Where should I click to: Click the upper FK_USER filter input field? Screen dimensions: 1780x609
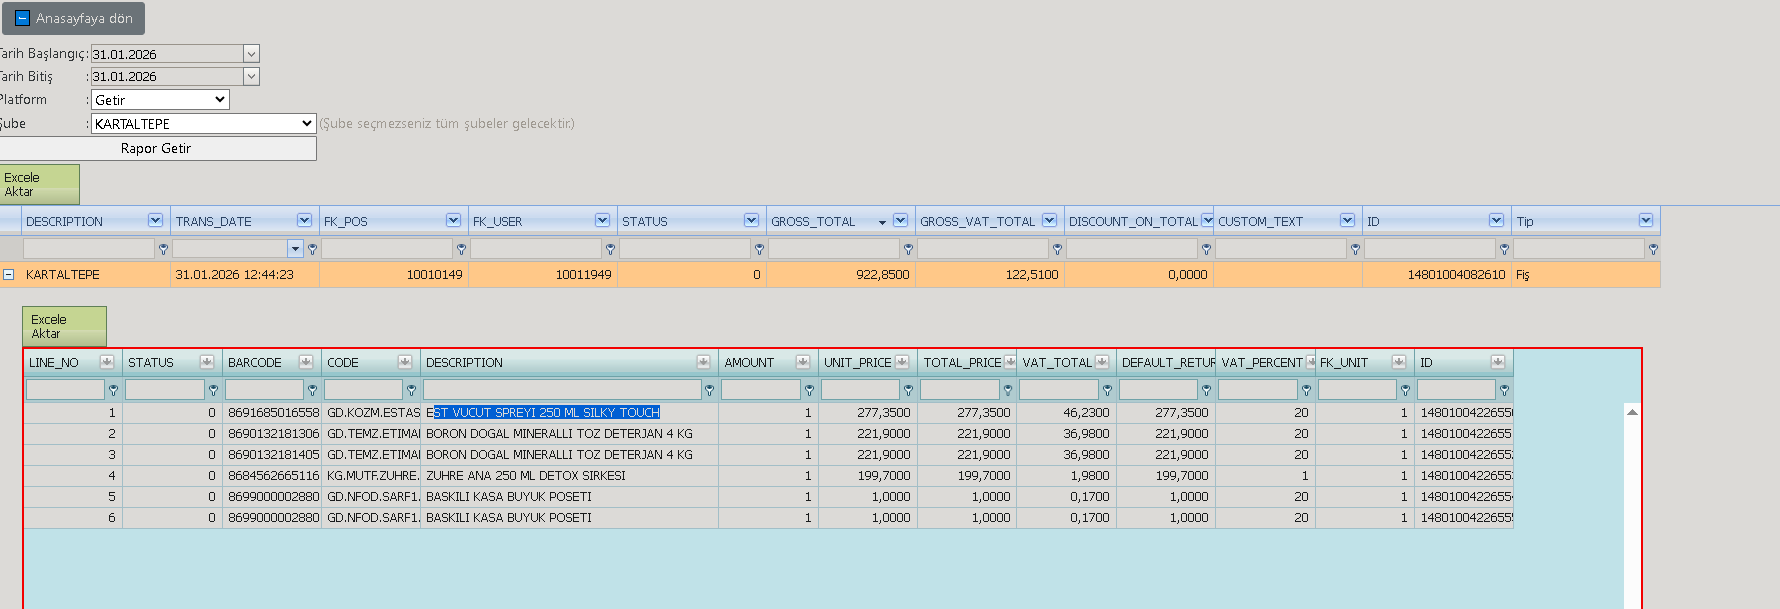click(537, 248)
